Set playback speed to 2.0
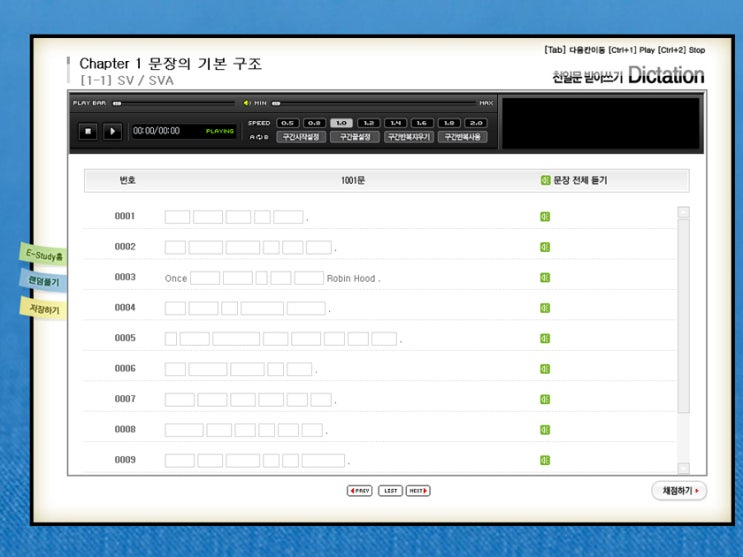 [476, 123]
